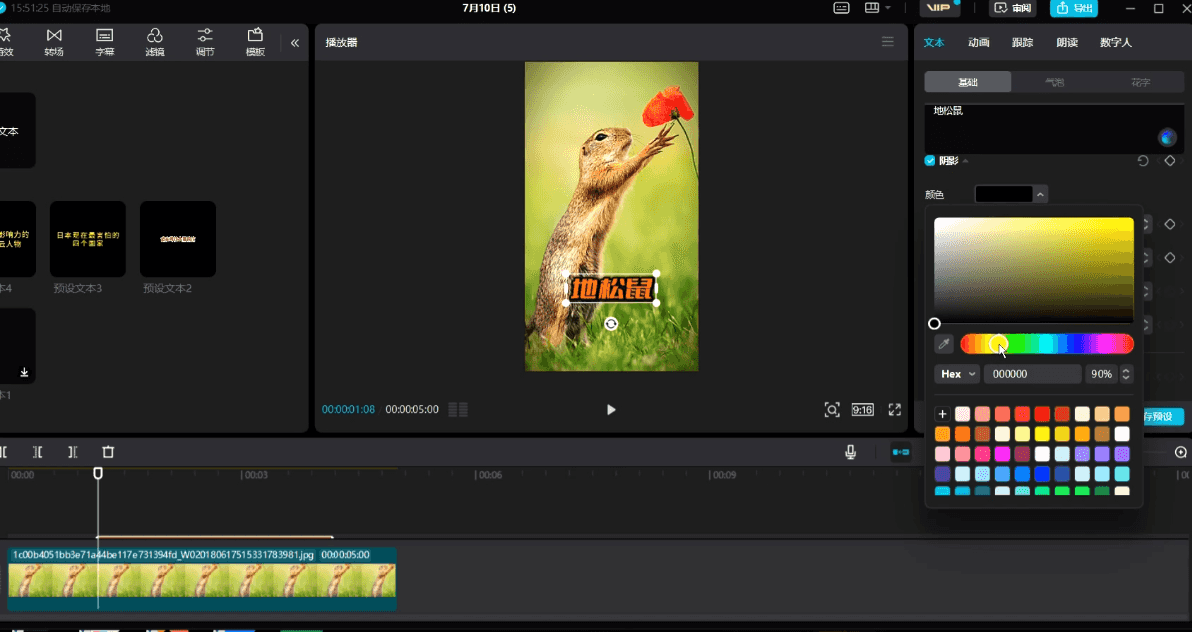Collapse the 颜色 color picker arrow

tap(1040, 194)
